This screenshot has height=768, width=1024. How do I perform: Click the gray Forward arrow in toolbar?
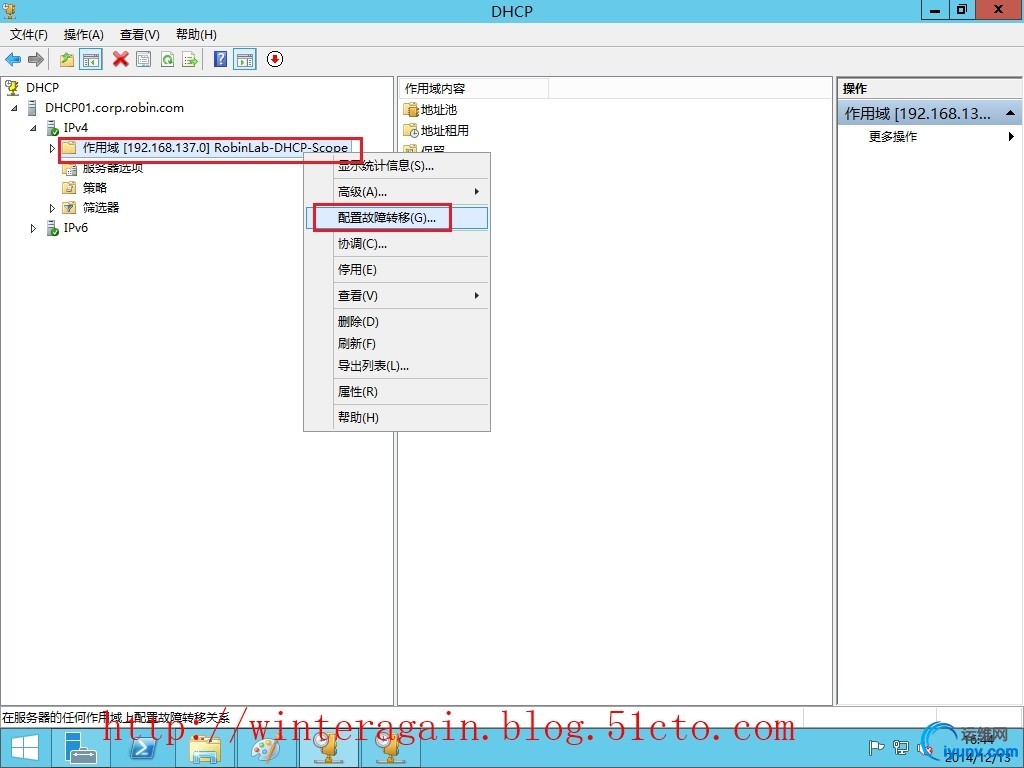(x=36, y=59)
